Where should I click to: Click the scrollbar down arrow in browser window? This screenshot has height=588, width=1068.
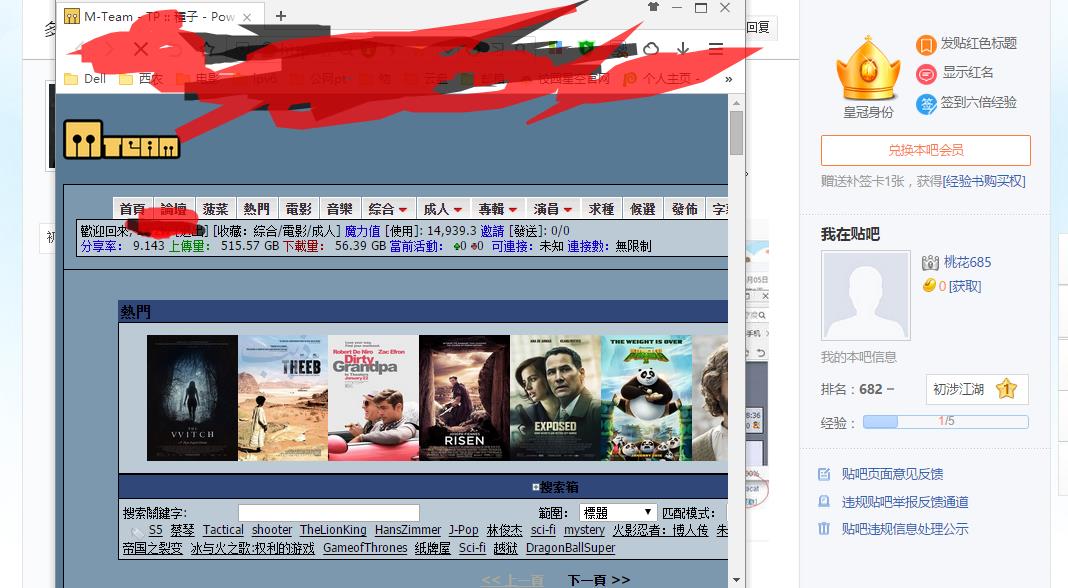pyautogui.click(x=736, y=580)
